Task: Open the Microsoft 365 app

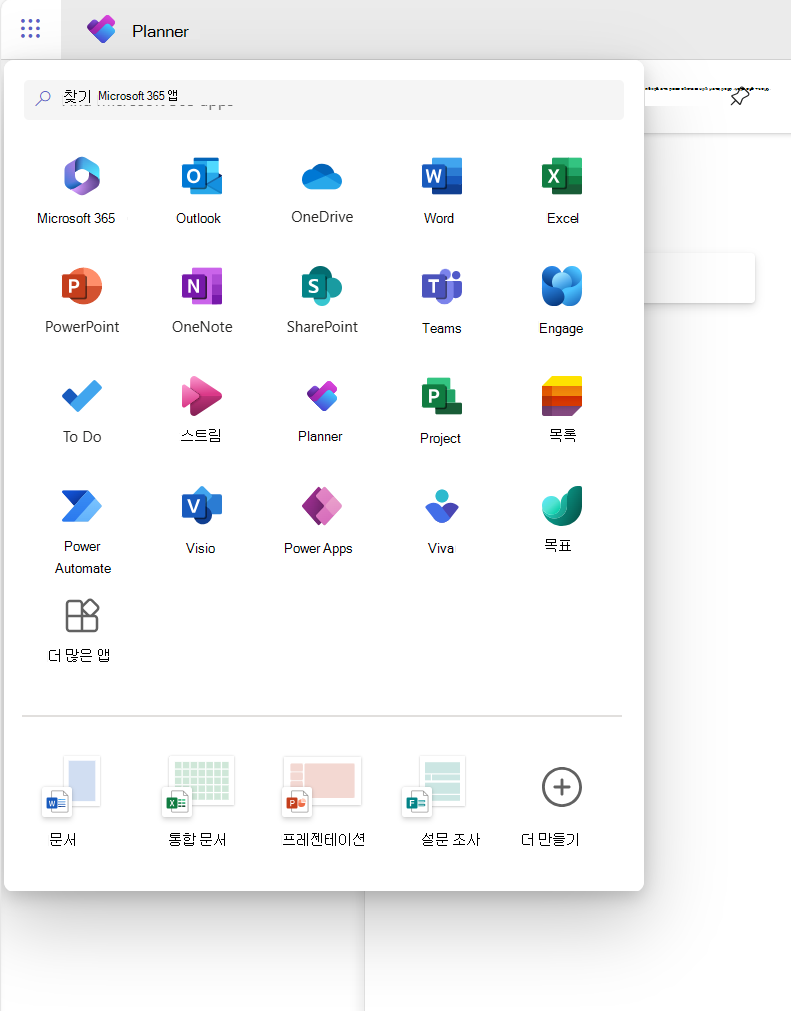Action: pos(82,190)
